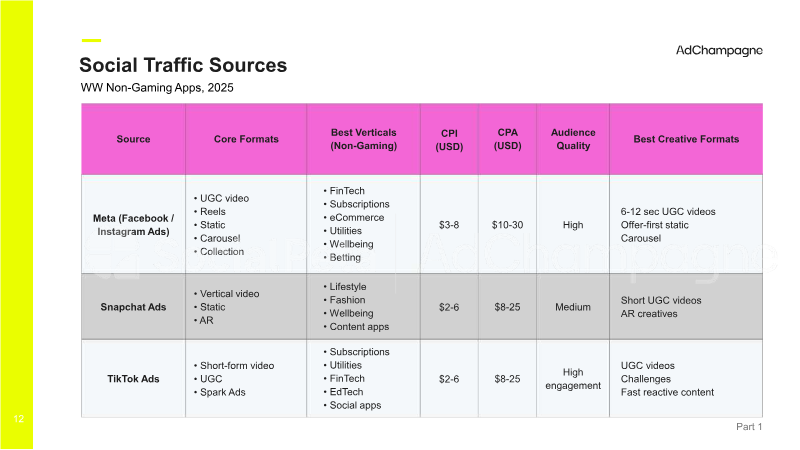The height and width of the screenshot is (450, 800).
Task: Select the High engagement cell for TikTok
Action: [573, 379]
